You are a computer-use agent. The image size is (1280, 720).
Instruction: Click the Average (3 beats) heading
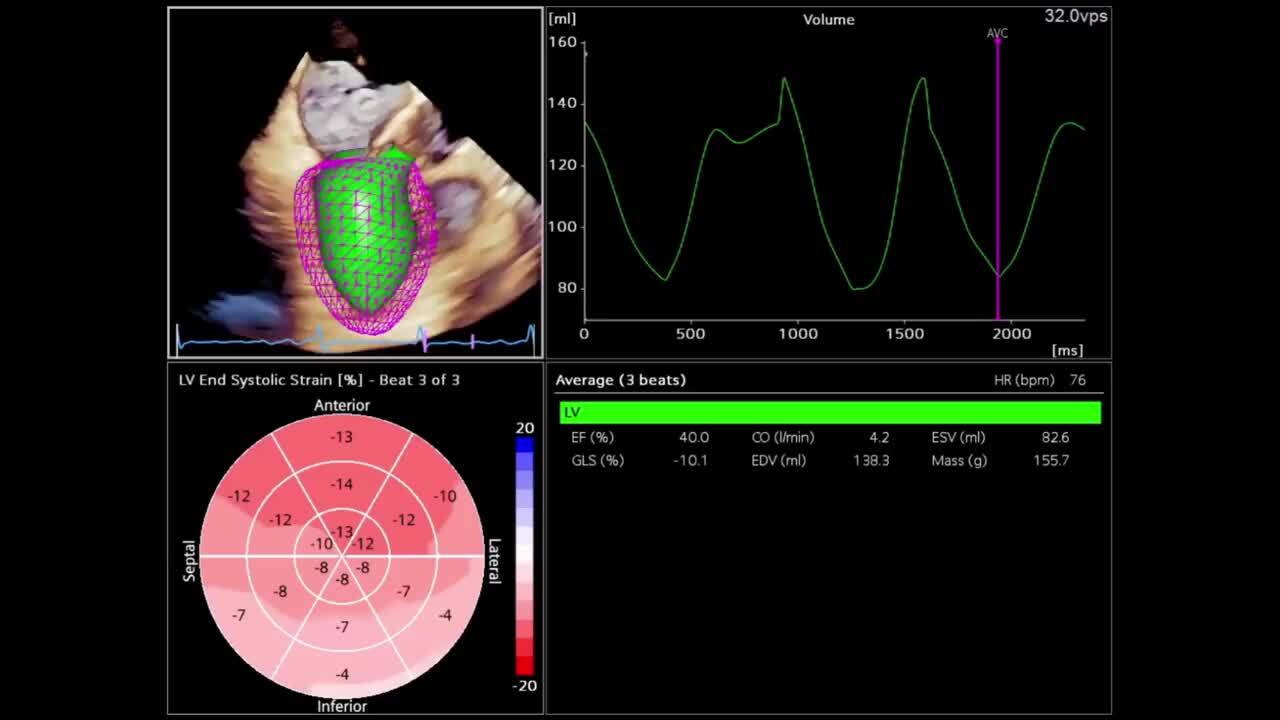[620, 380]
